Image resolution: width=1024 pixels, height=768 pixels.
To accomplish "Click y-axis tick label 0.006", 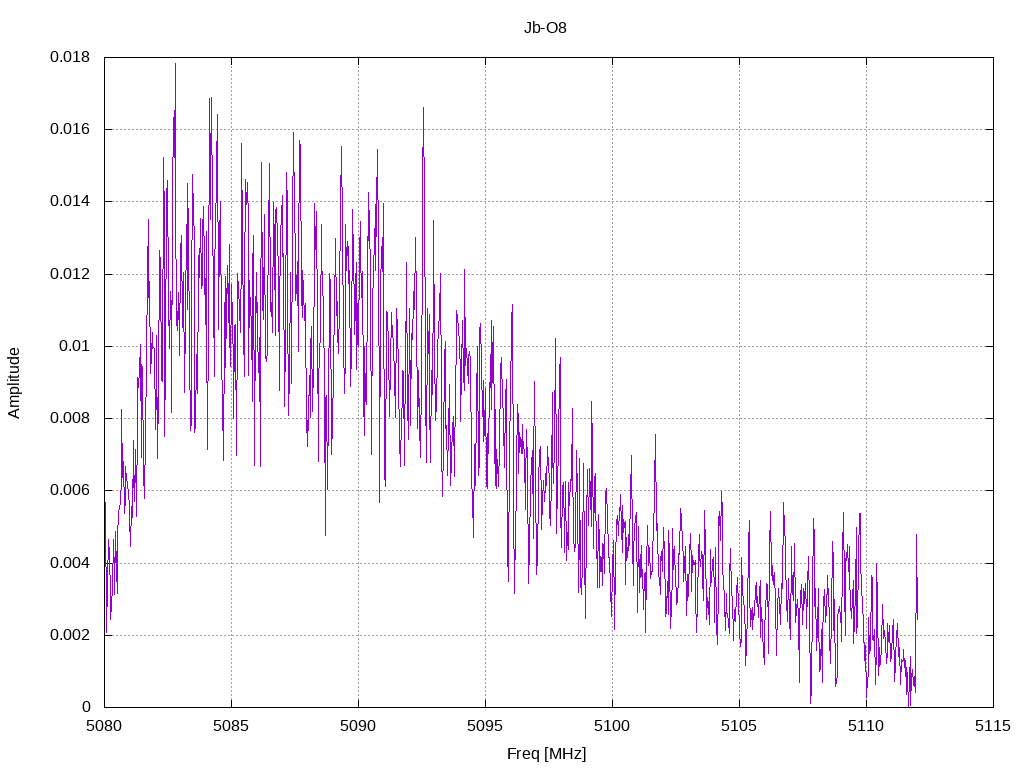I will tap(70, 490).
